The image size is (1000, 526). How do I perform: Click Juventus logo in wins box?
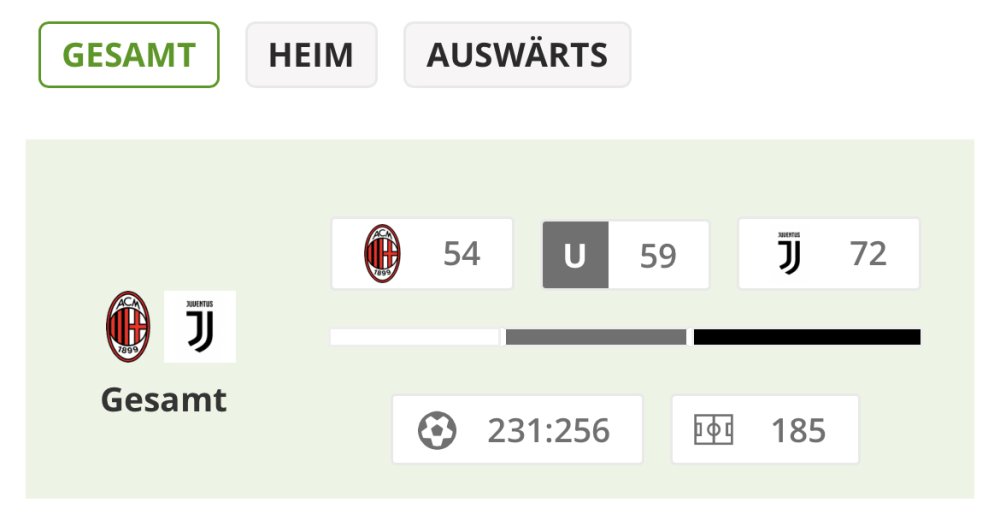tap(790, 254)
